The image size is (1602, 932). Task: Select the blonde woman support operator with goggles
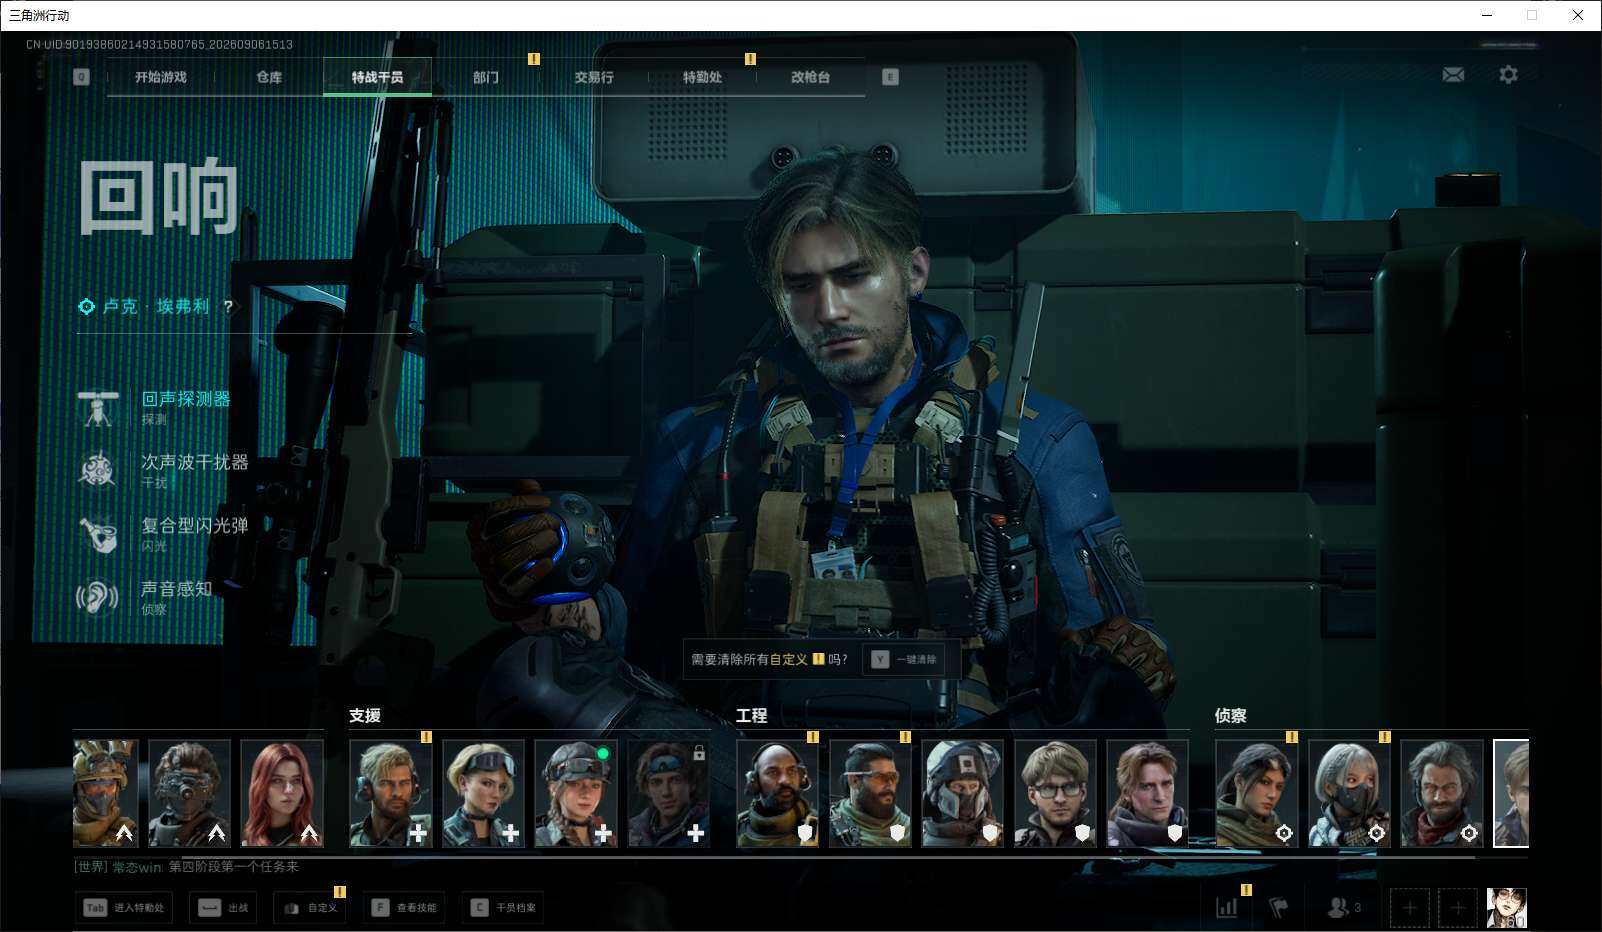[484, 794]
